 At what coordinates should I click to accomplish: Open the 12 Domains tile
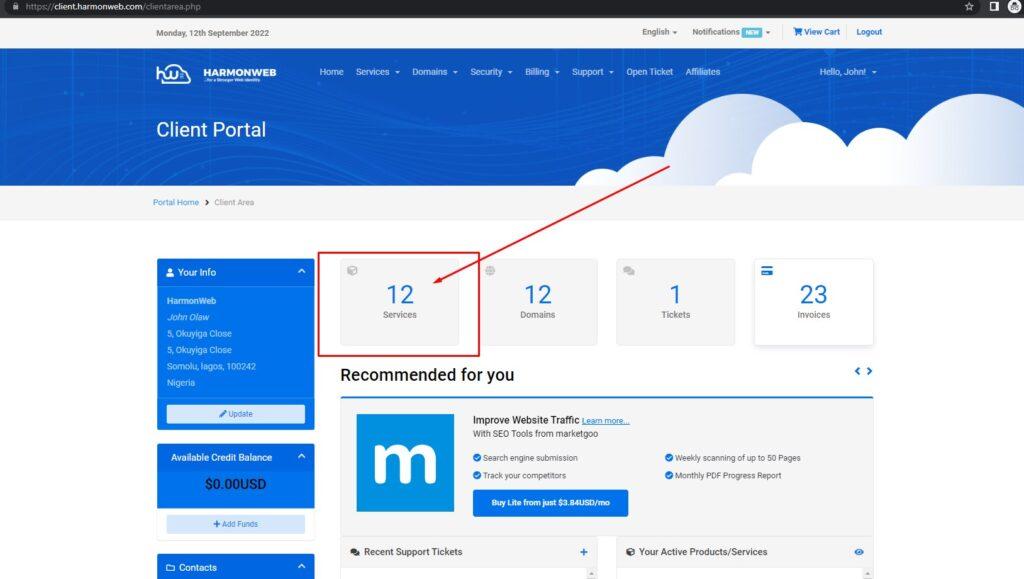tap(538, 302)
